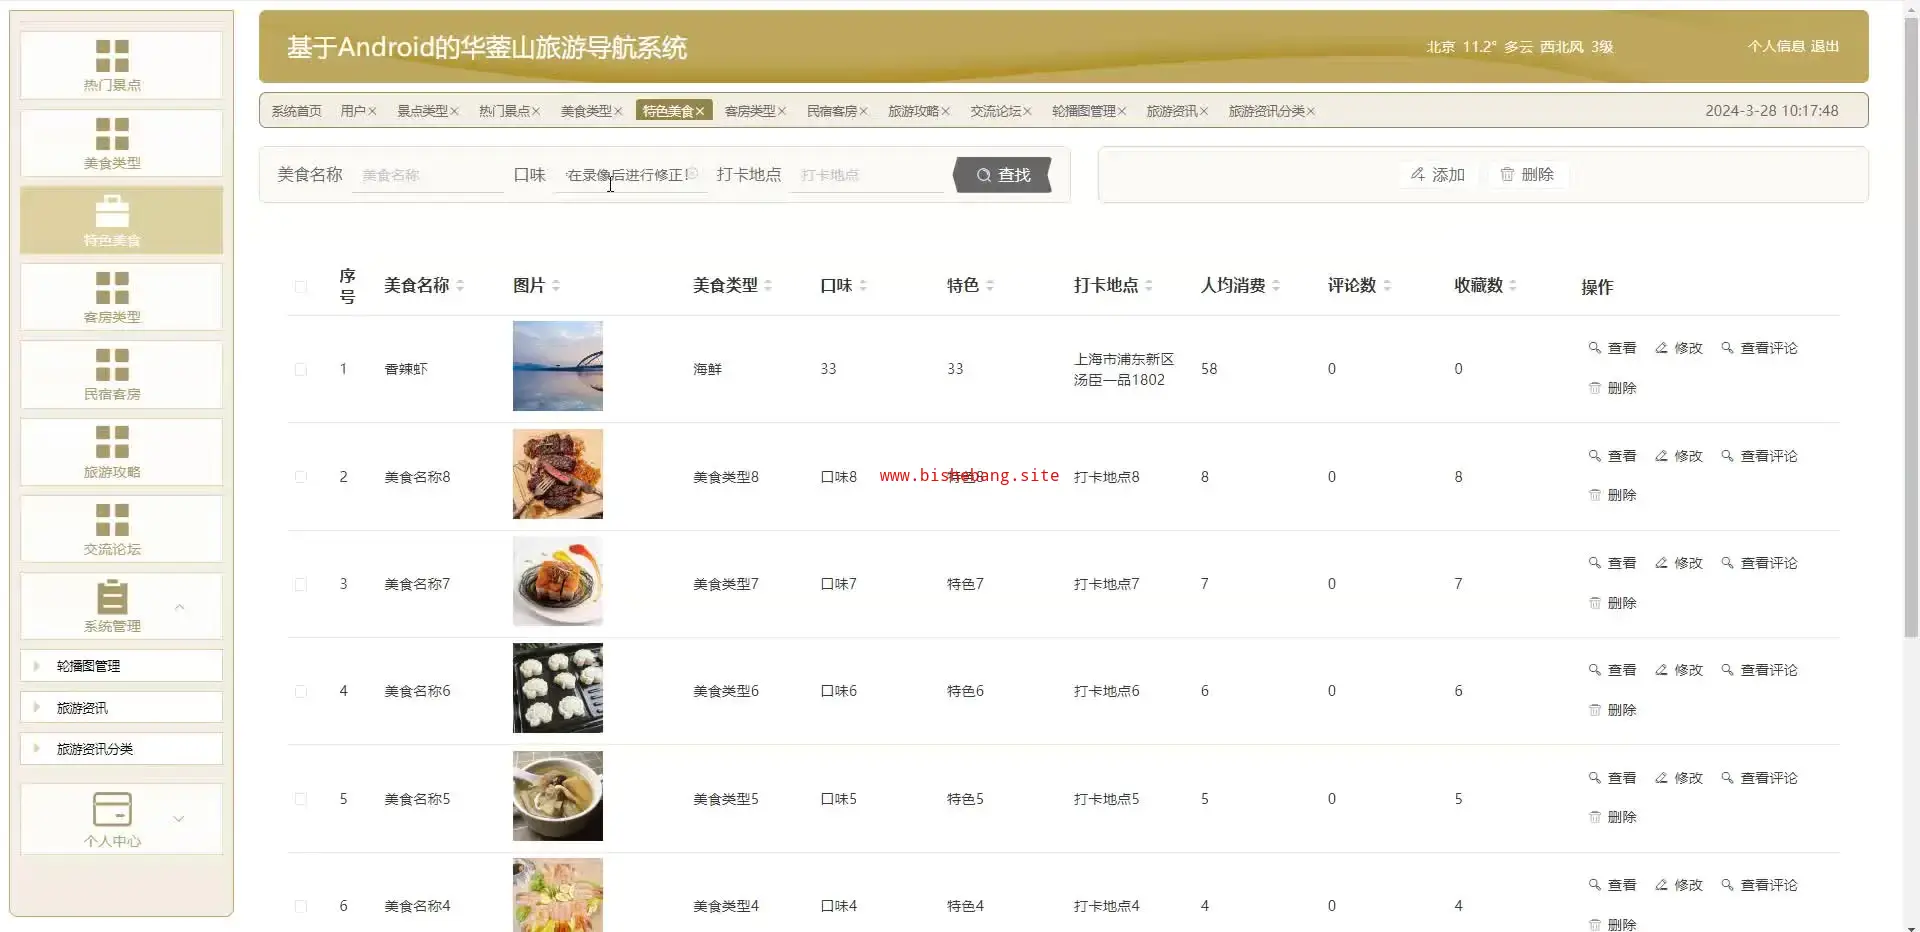Close the active 特色美食 tab

700,111
